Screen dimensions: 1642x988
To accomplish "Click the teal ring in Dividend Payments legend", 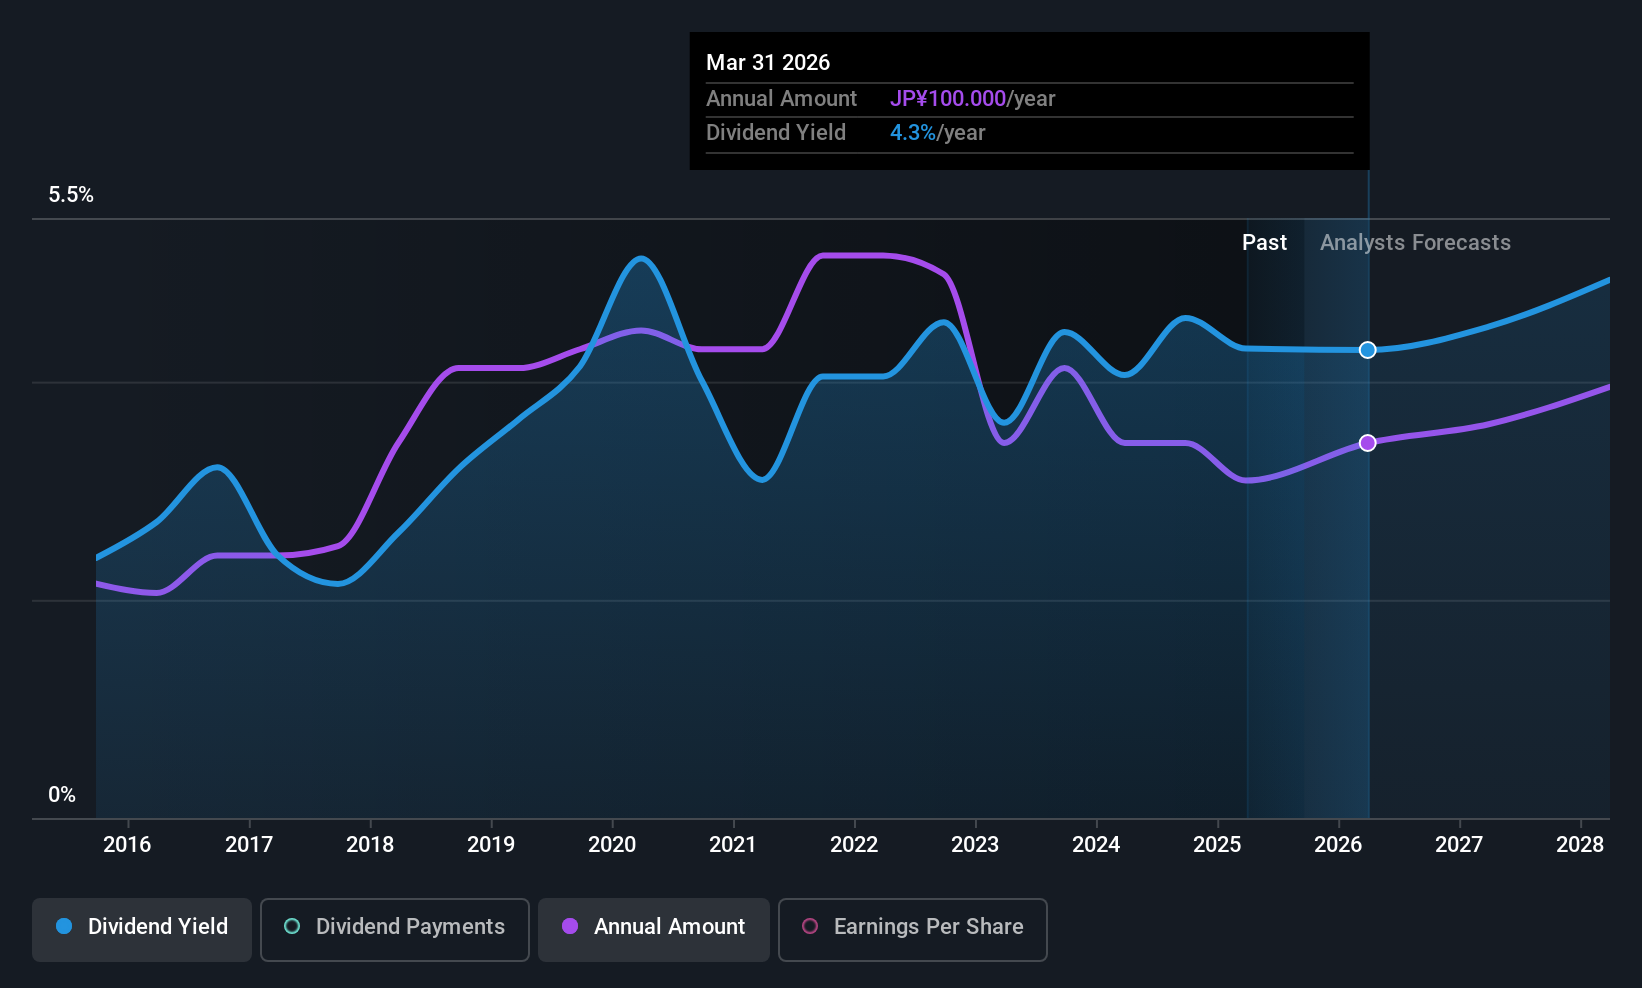I will click(x=292, y=926).
